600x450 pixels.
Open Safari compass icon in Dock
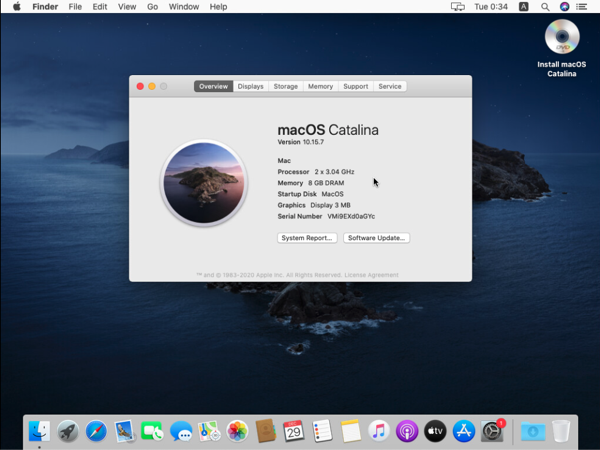tap(96, 431)
